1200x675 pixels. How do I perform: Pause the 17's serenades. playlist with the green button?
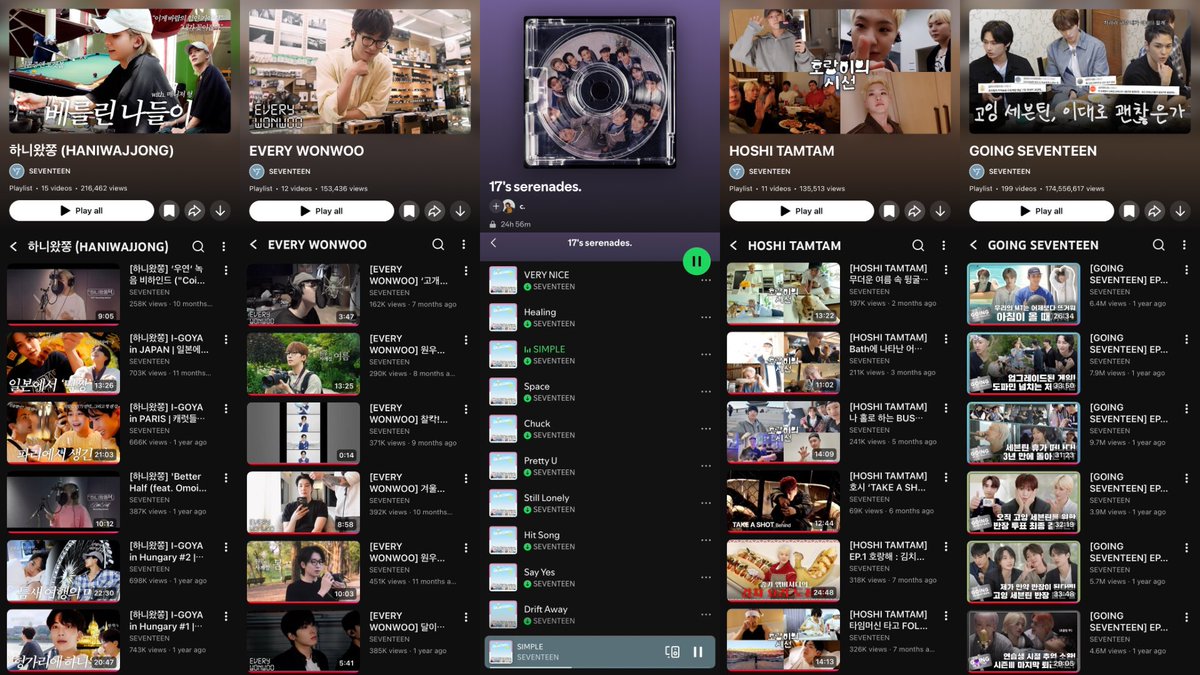697,262
